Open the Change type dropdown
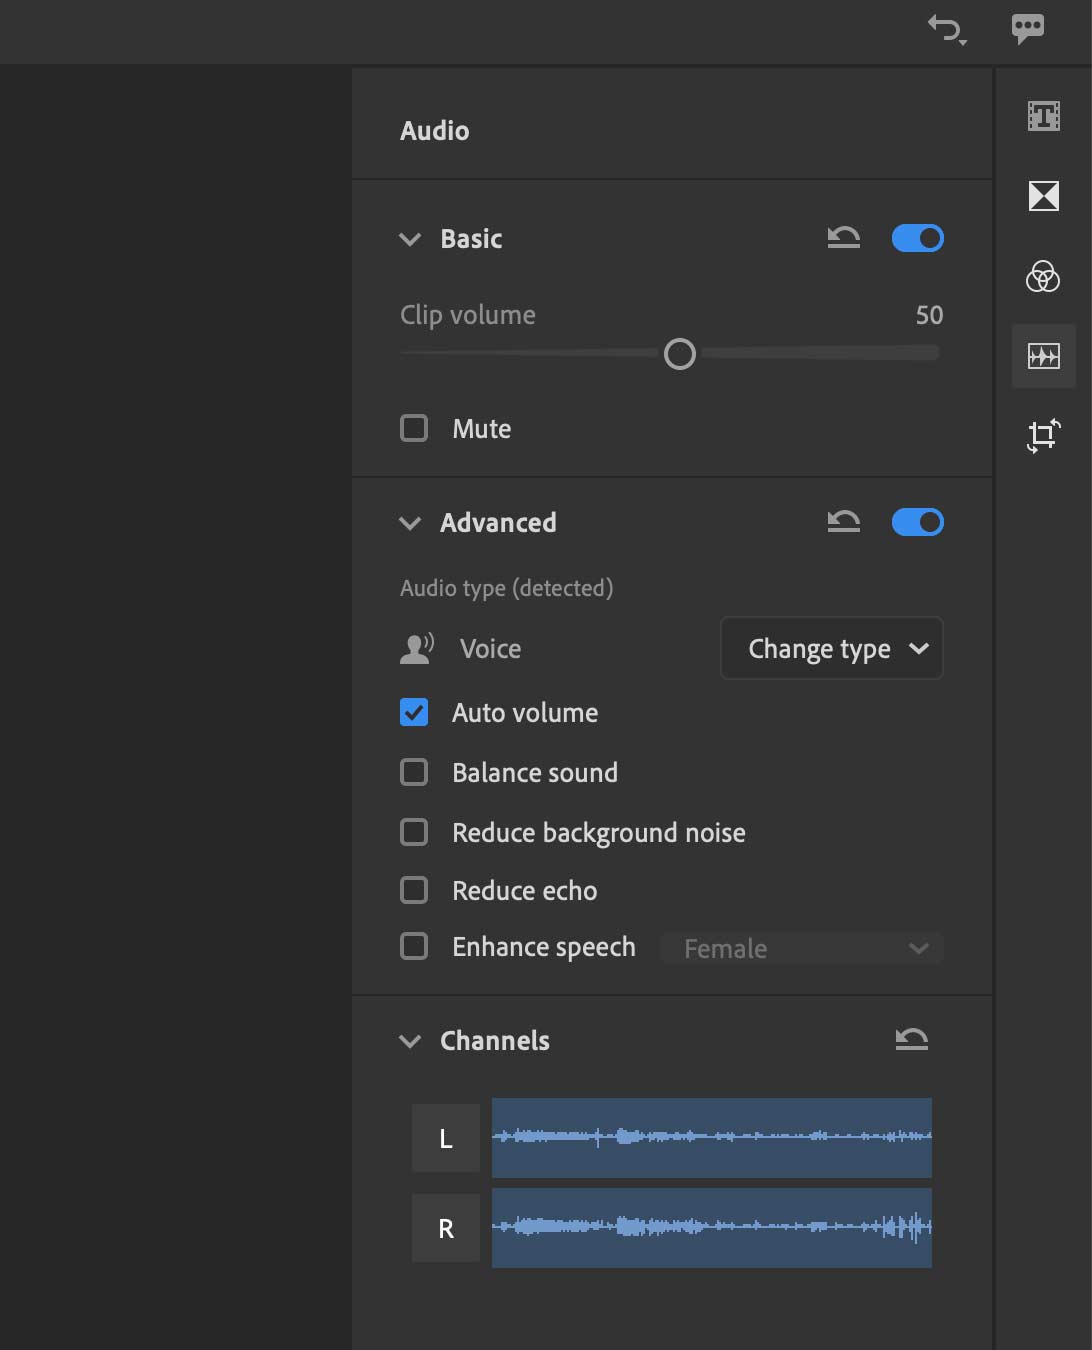The image size is (1092, 1350). point(832,648)
